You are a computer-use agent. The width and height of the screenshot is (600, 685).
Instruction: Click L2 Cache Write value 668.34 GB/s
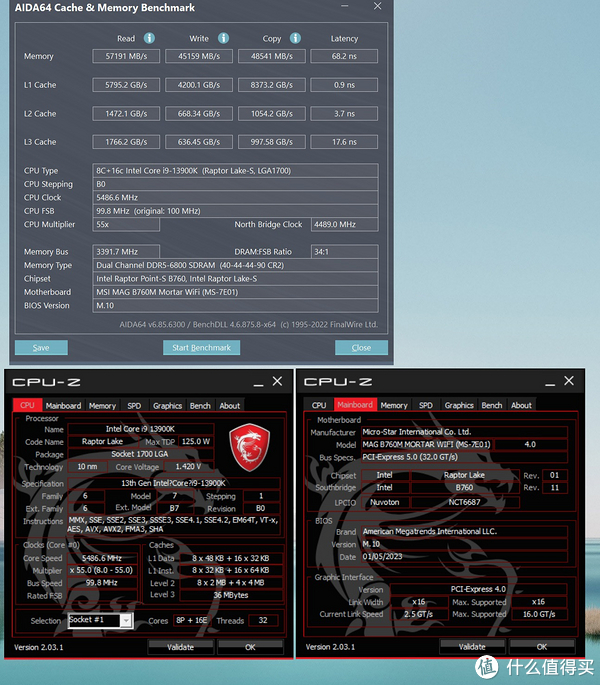[199, 114]
